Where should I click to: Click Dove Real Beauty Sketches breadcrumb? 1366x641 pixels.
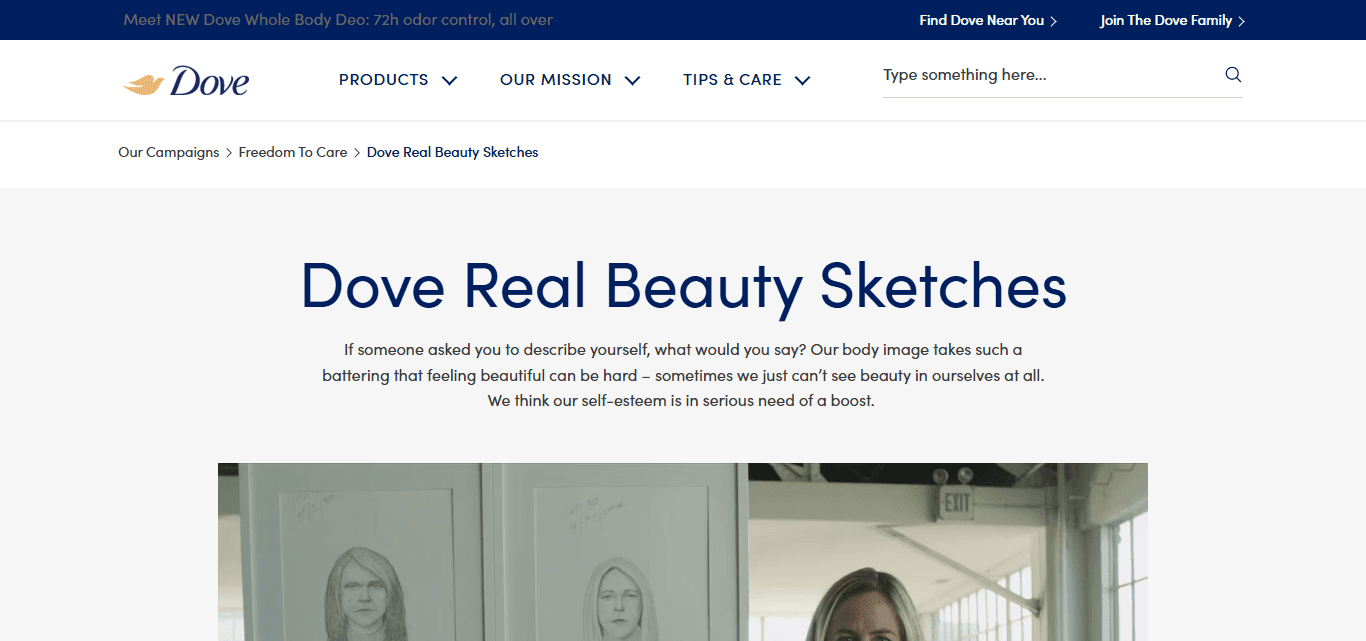pos(452,152)
